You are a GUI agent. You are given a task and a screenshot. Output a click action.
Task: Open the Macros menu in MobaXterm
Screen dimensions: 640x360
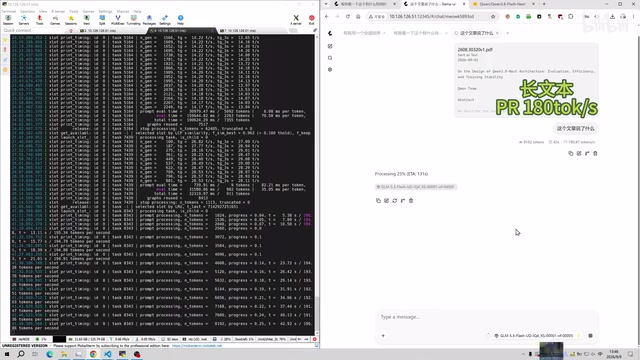[x=123, y=11]
